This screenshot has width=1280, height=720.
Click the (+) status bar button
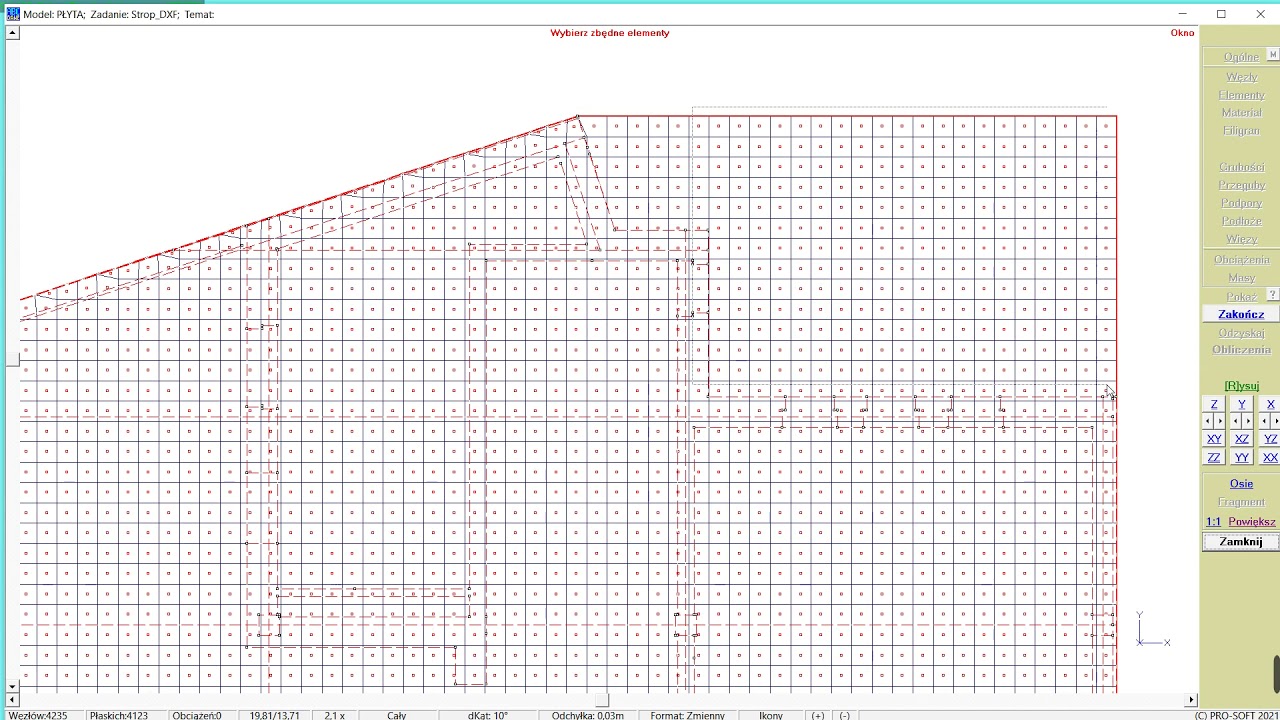[x=818, y=715]
